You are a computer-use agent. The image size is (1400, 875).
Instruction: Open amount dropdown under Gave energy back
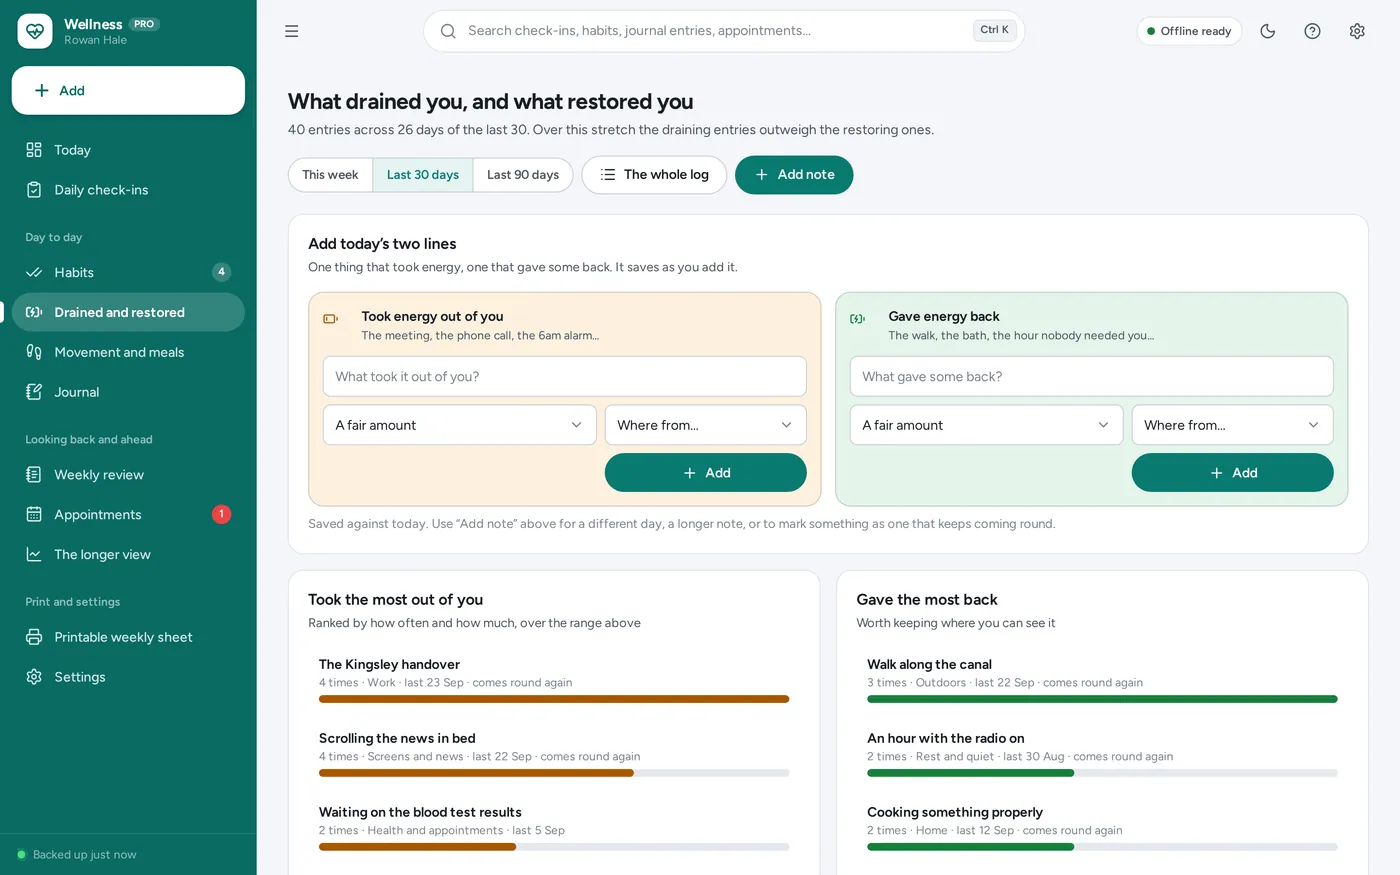pos(987,425)
